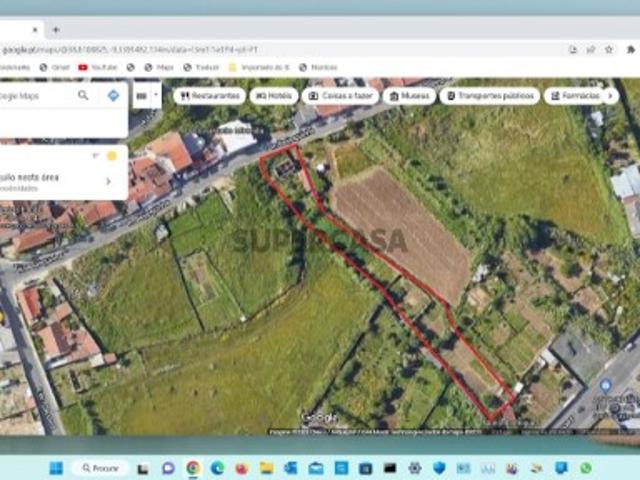Expand the area result panel chevron
The image size is (640, 480).
[x=108, y=181]
